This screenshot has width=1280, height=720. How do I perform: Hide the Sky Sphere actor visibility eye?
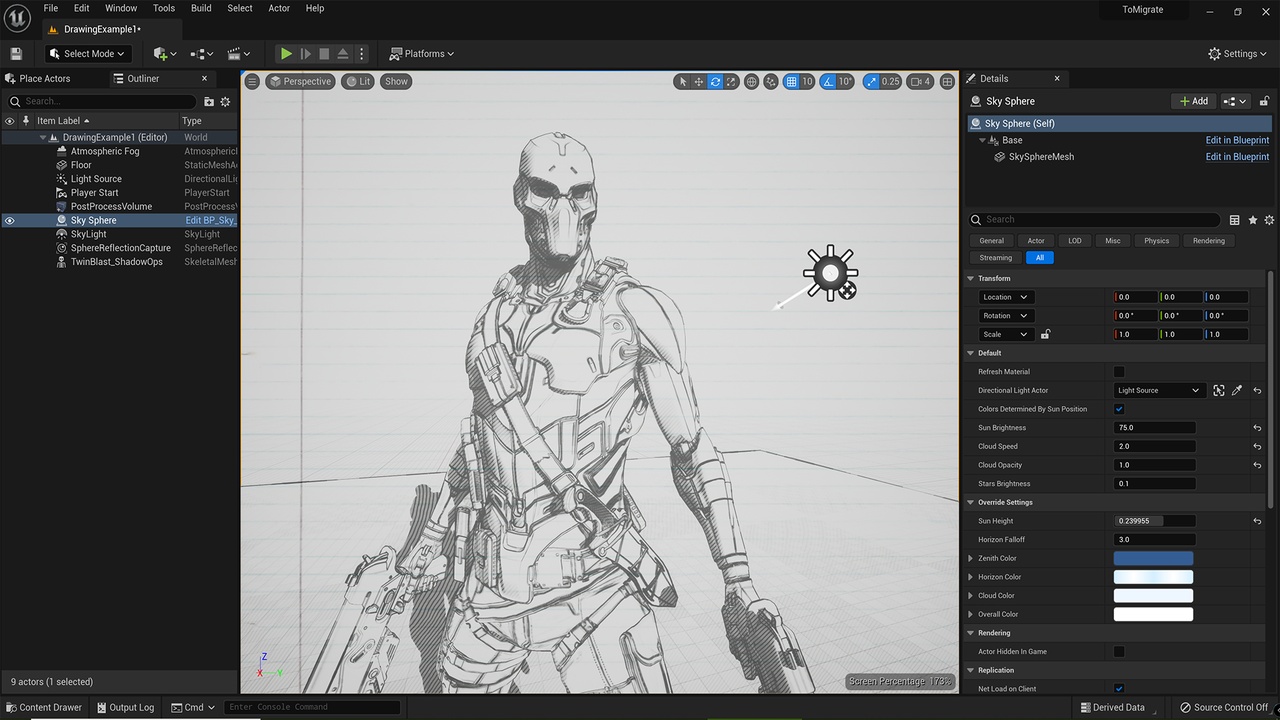click(8, 219)
